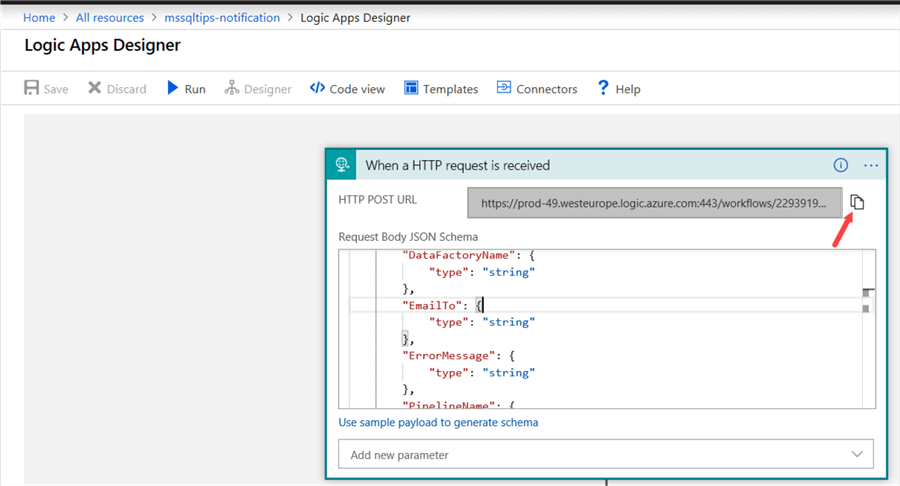
Task: Open mssqltips-notification breadcrumb link
Action: click(x=222, y=17)
